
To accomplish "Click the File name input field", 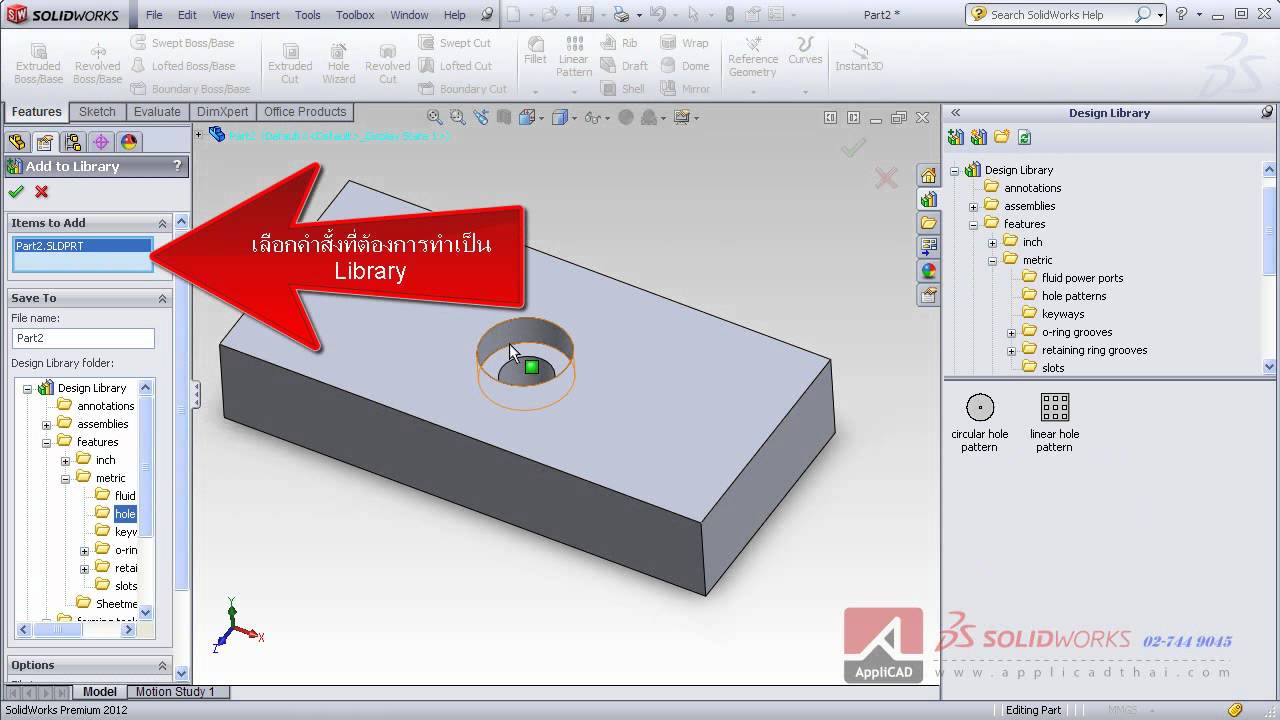I will pos(83,338).
